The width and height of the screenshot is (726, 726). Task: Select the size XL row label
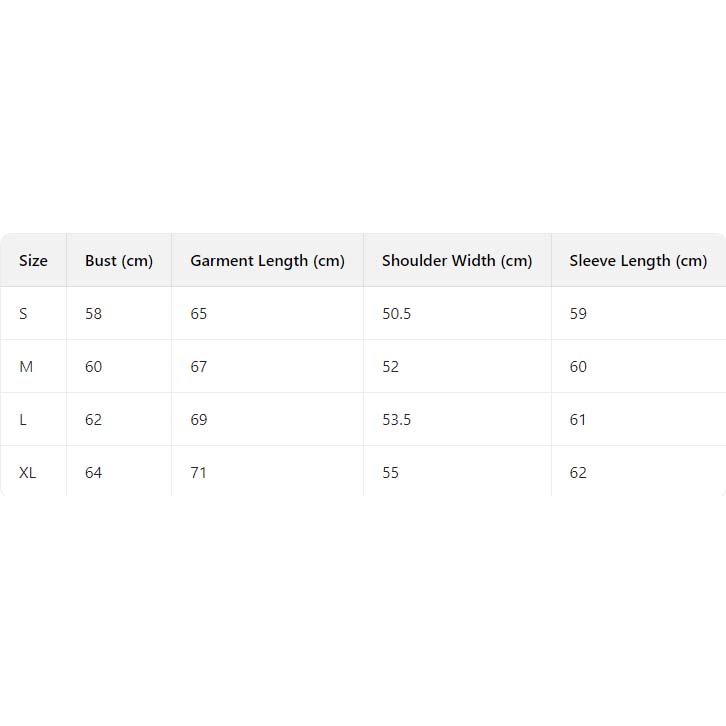[x=28, y=473]
